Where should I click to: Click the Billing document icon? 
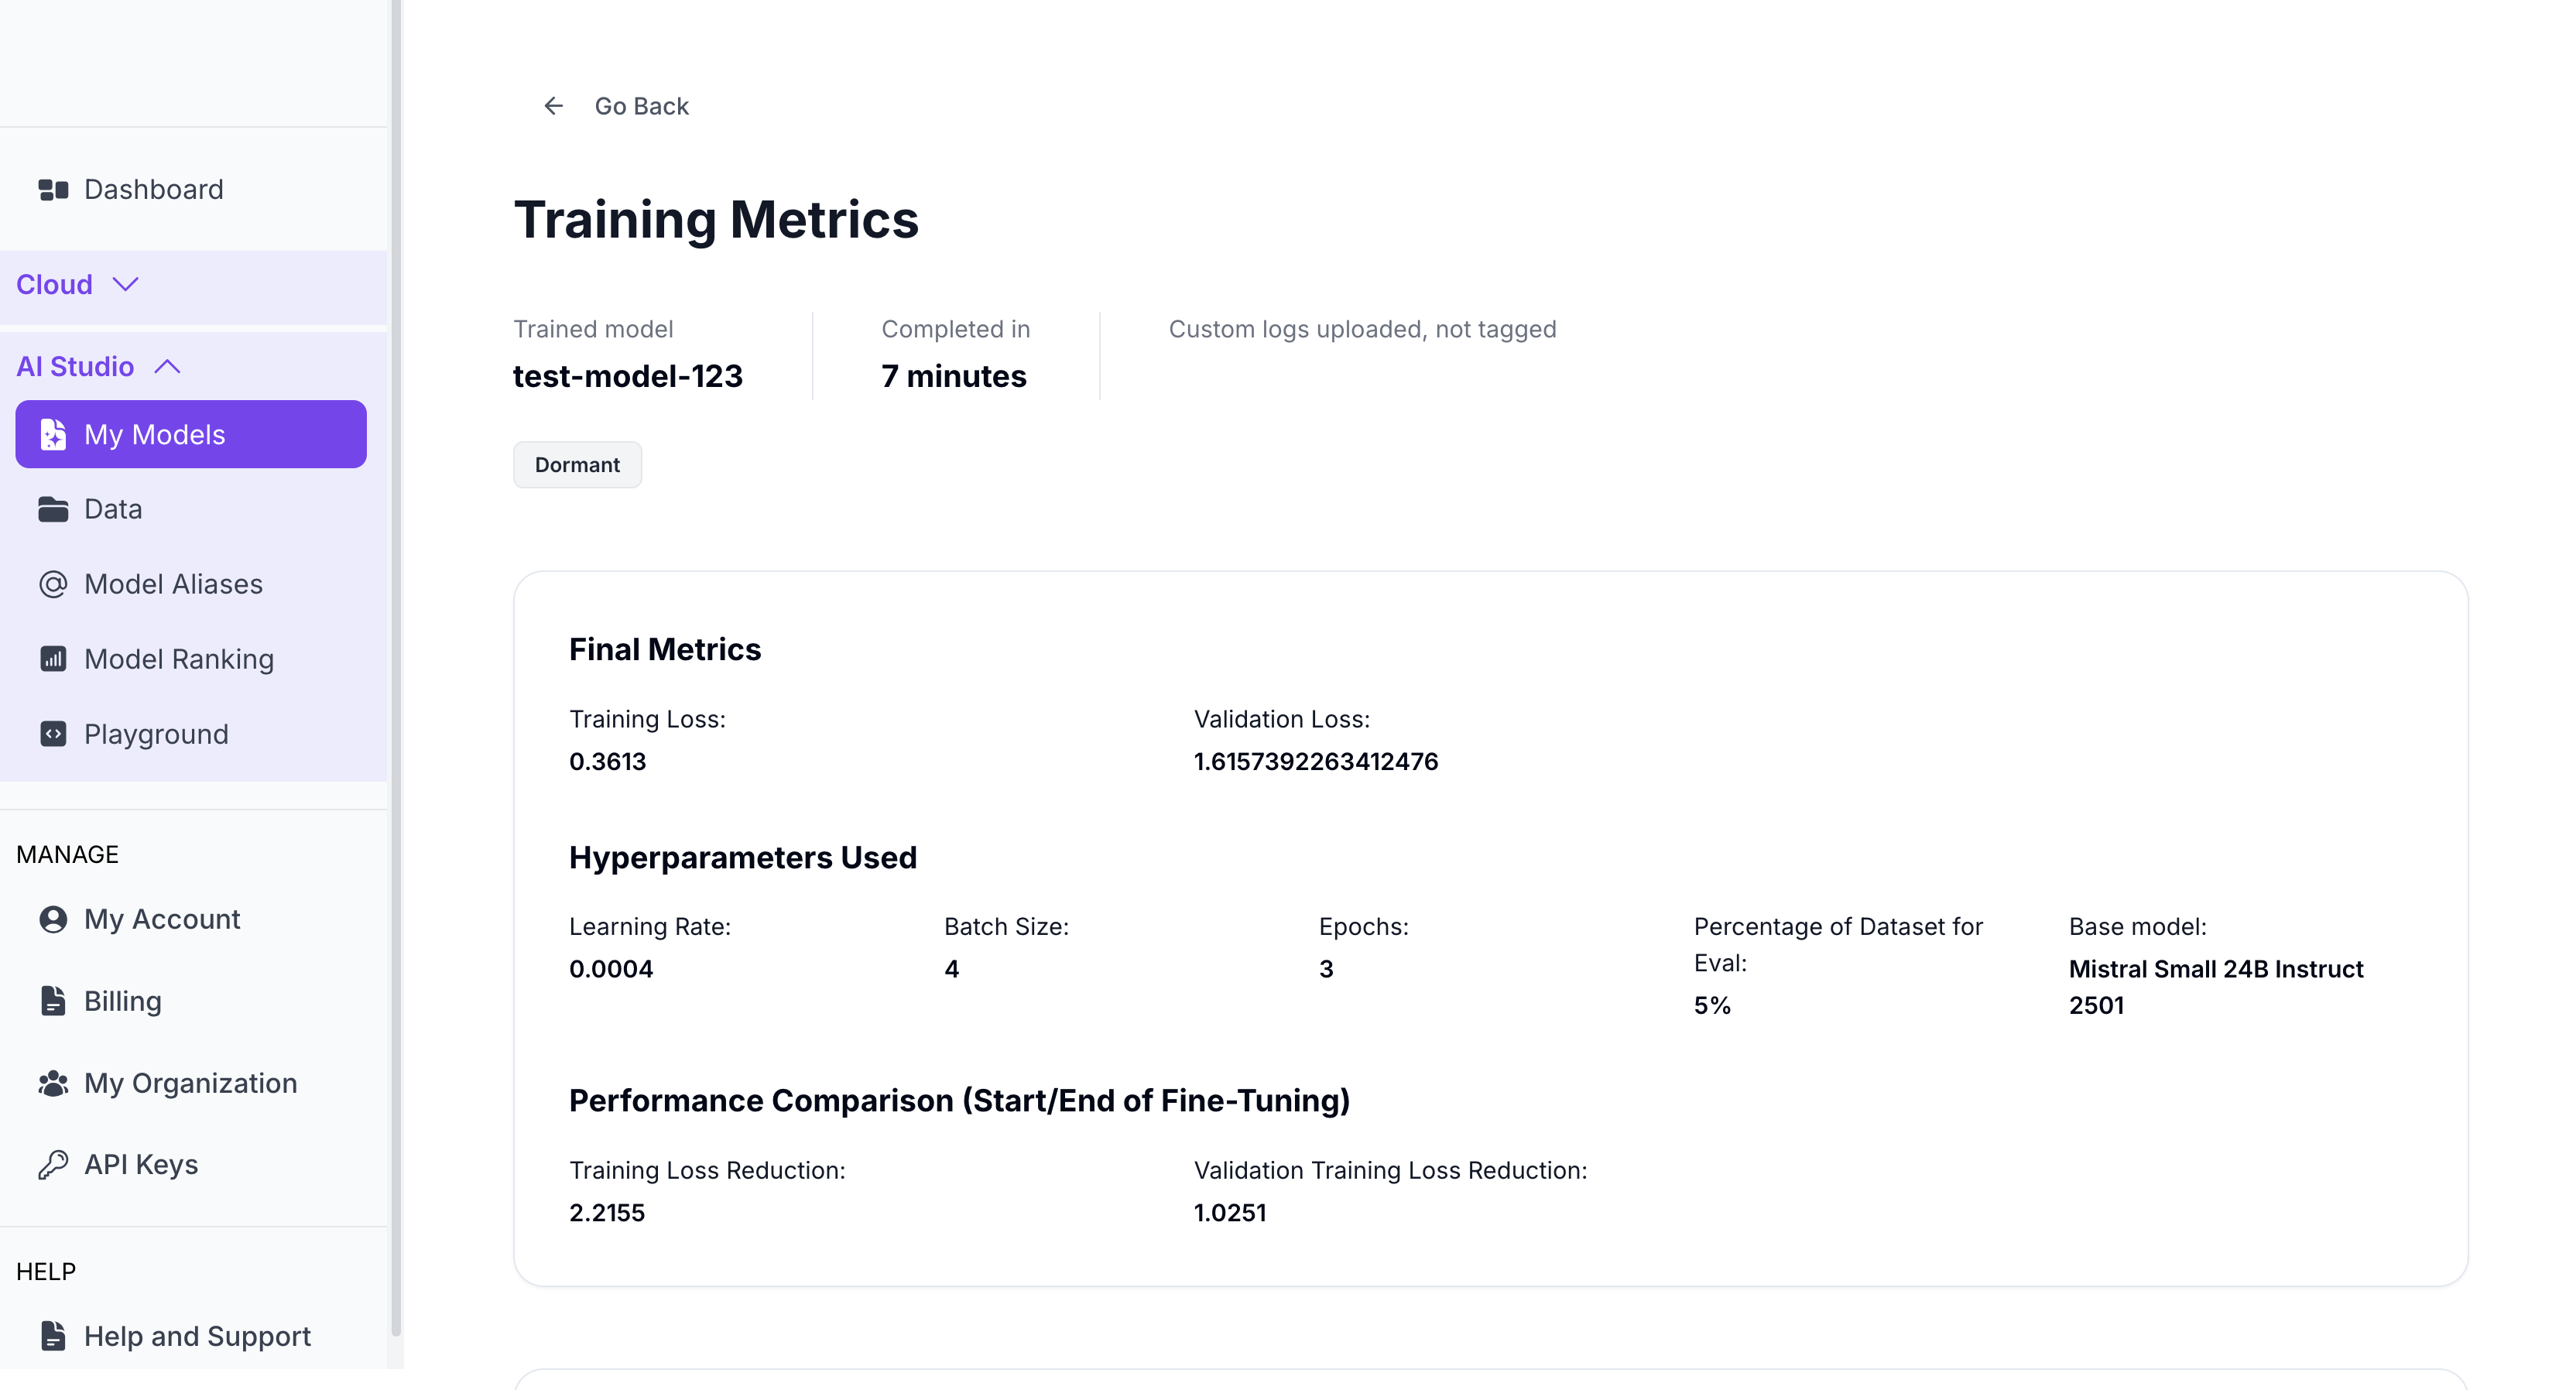53,1001
